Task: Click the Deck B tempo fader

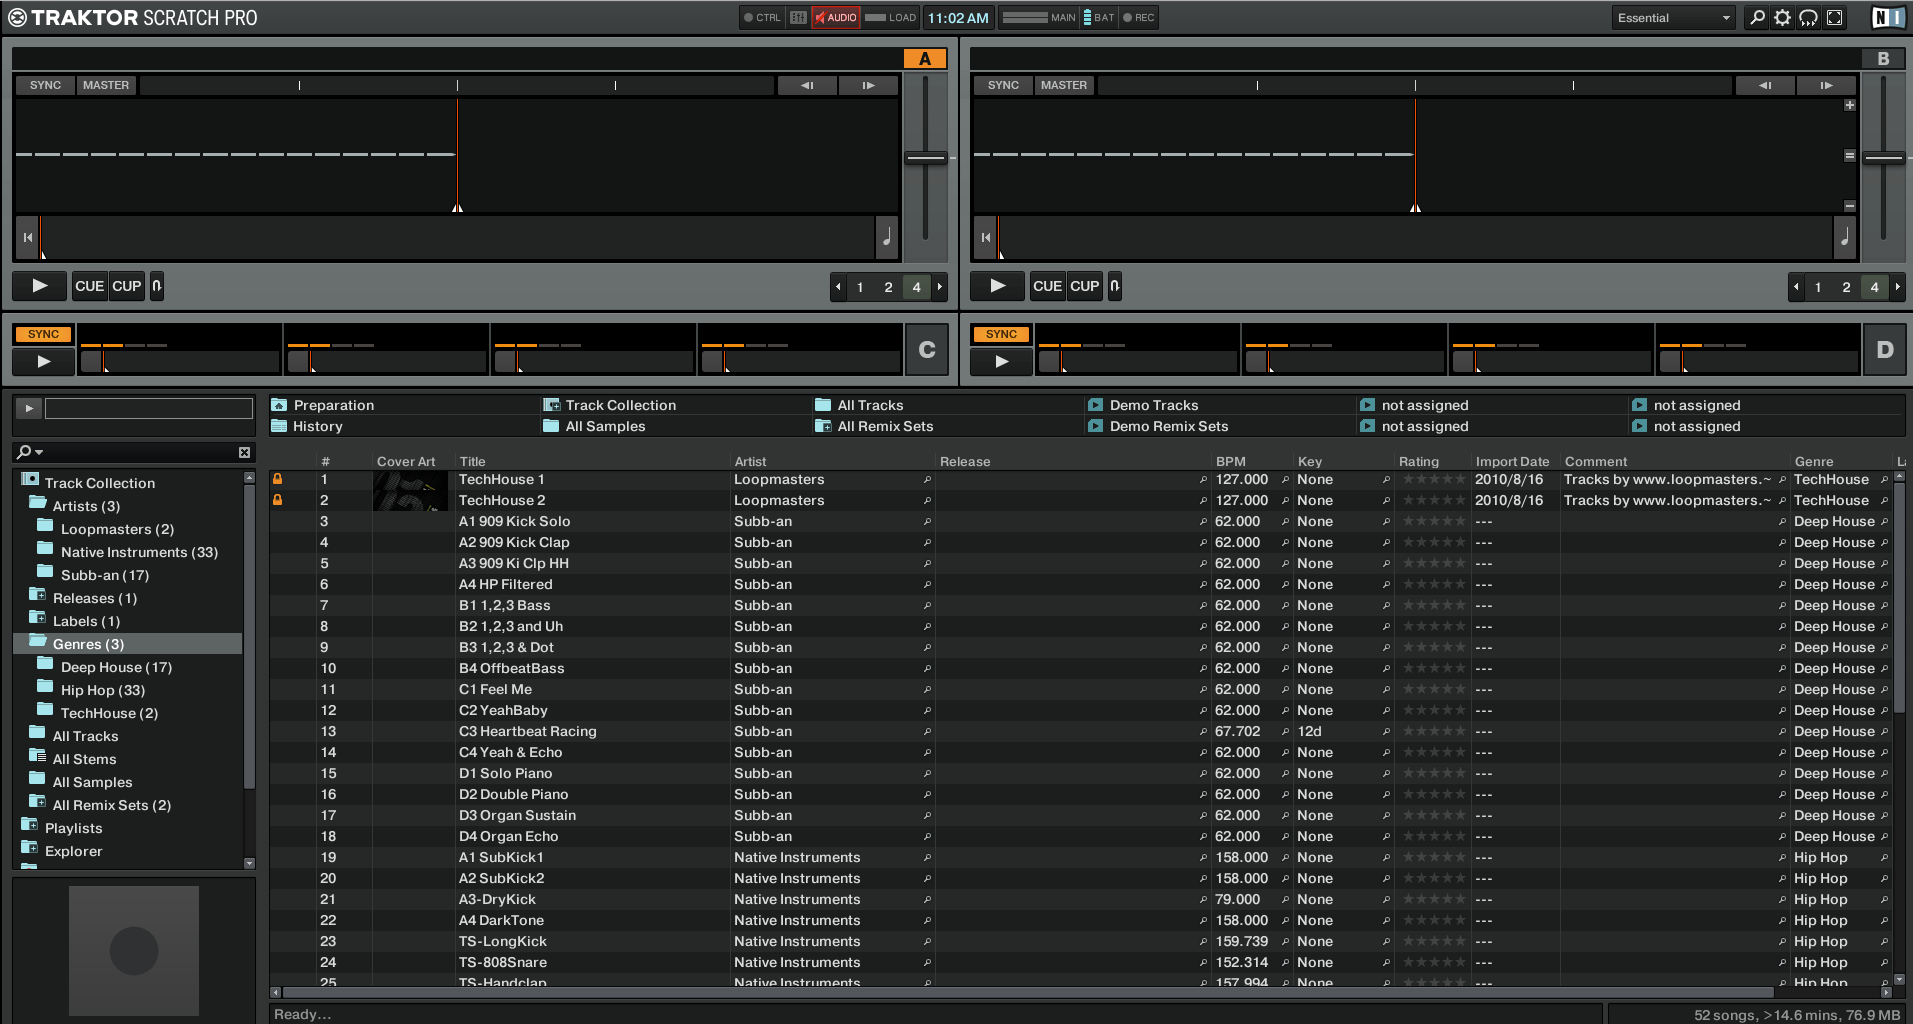Action: coord(1884,158)
